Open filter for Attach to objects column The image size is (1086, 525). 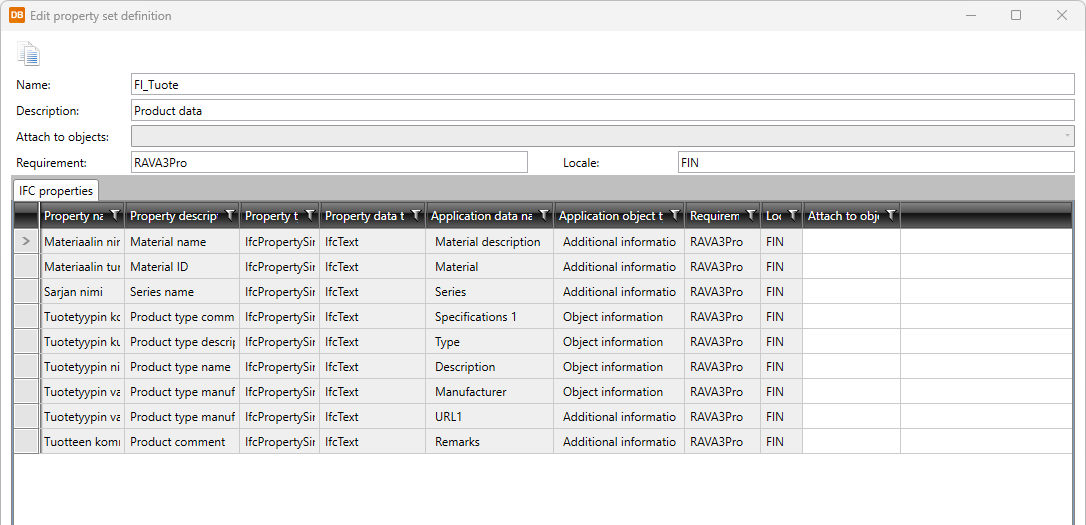[x=891, y=215]
